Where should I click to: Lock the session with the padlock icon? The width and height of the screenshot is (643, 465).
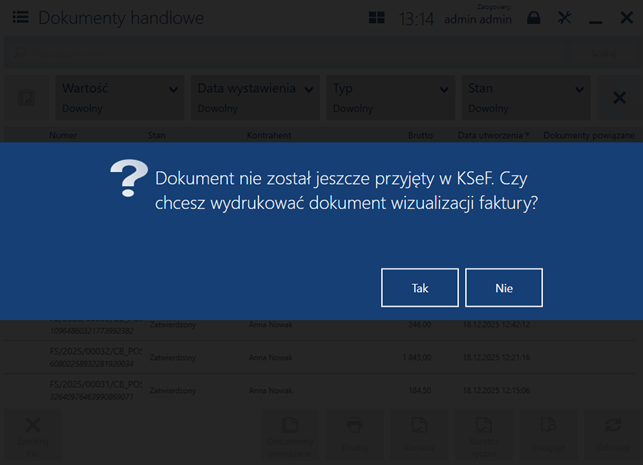[533, 18]
